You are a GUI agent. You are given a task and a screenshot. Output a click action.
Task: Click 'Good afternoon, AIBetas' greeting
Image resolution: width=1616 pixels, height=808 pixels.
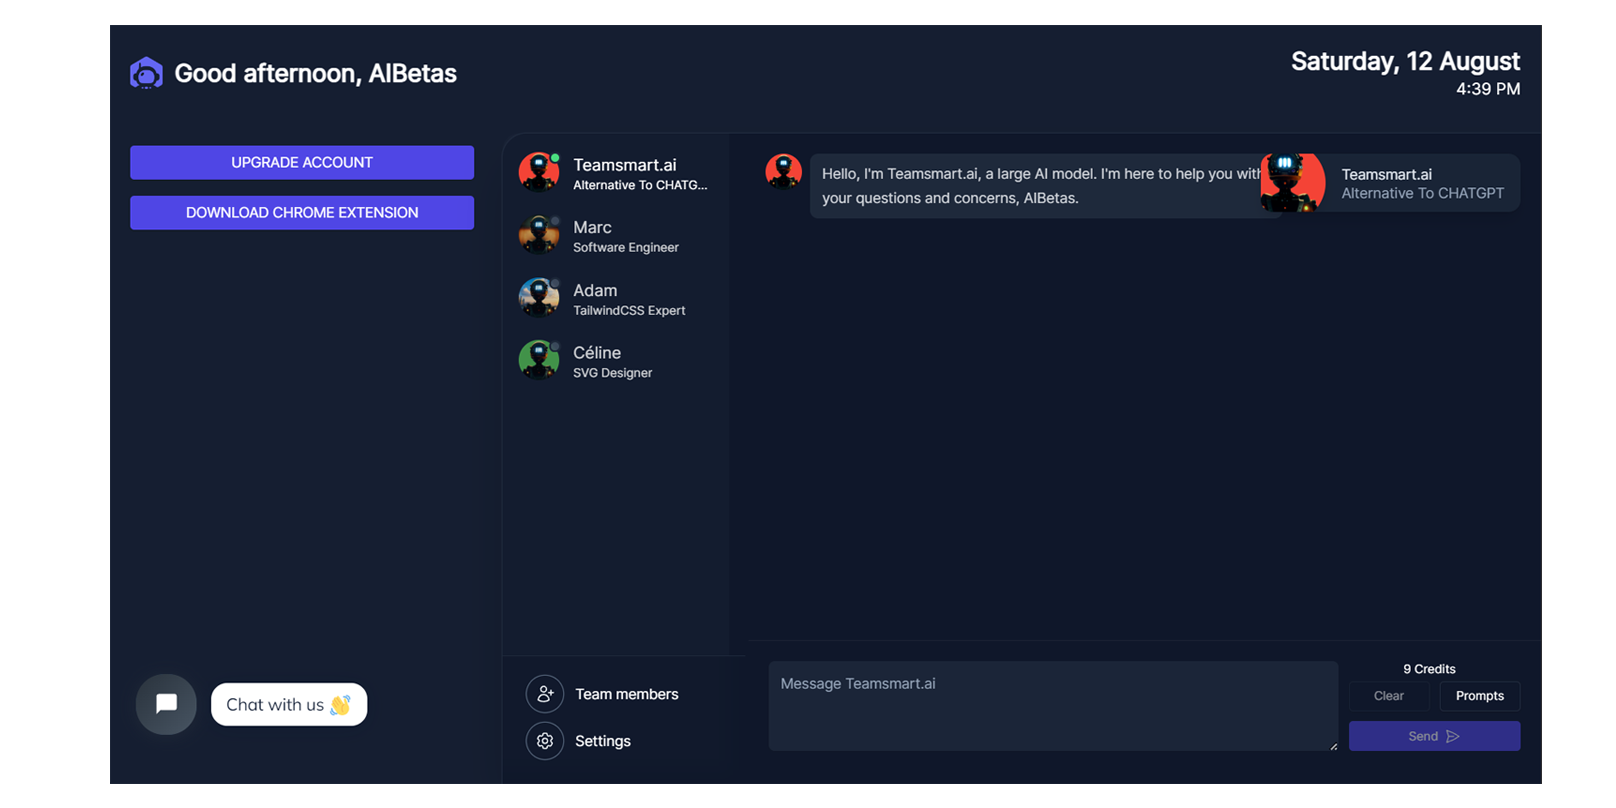tap(315, 73)
